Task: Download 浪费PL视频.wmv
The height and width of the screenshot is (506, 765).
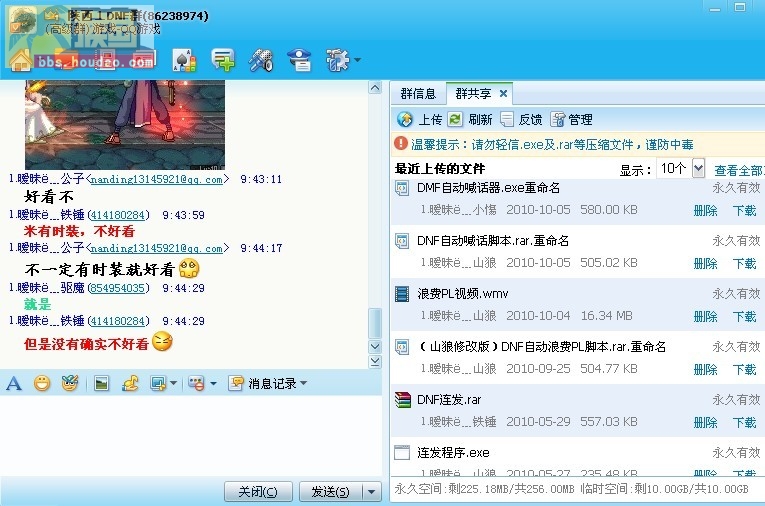Action: 745,317
